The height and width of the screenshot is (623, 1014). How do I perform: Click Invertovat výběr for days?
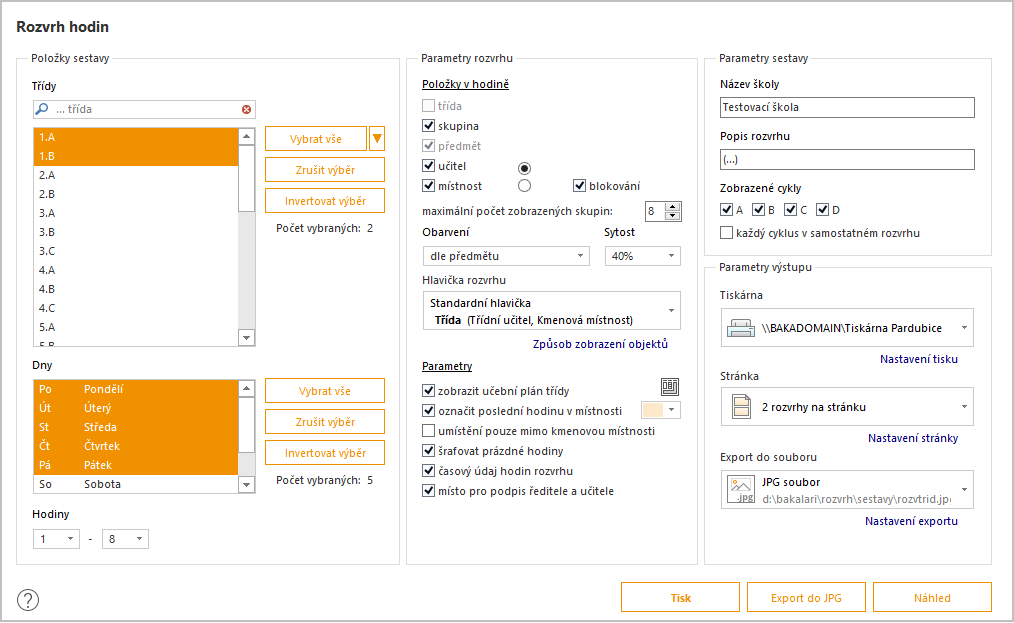click(325, 453)
